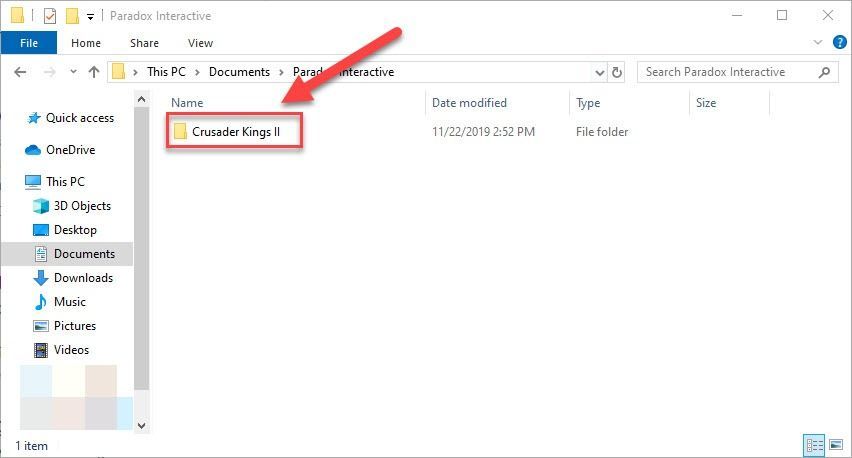Screen dimensions: 852x458
Task: Click the This PC monitor icon
Action: point(33,181)
